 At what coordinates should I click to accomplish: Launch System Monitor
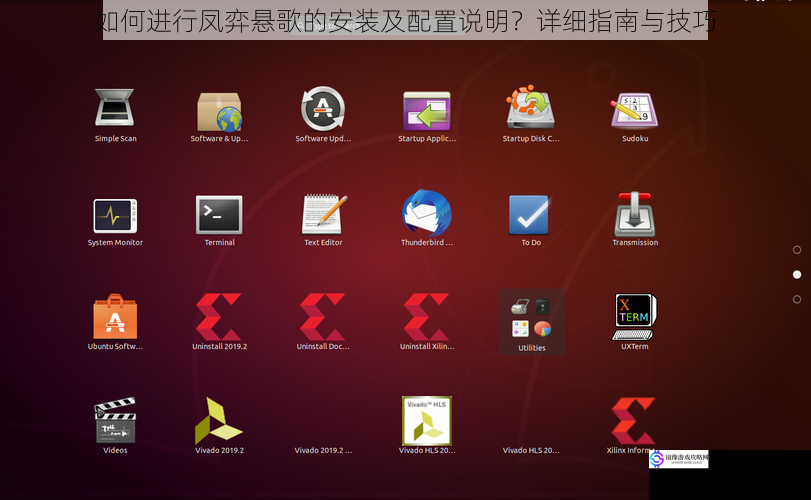coord(115,216)
